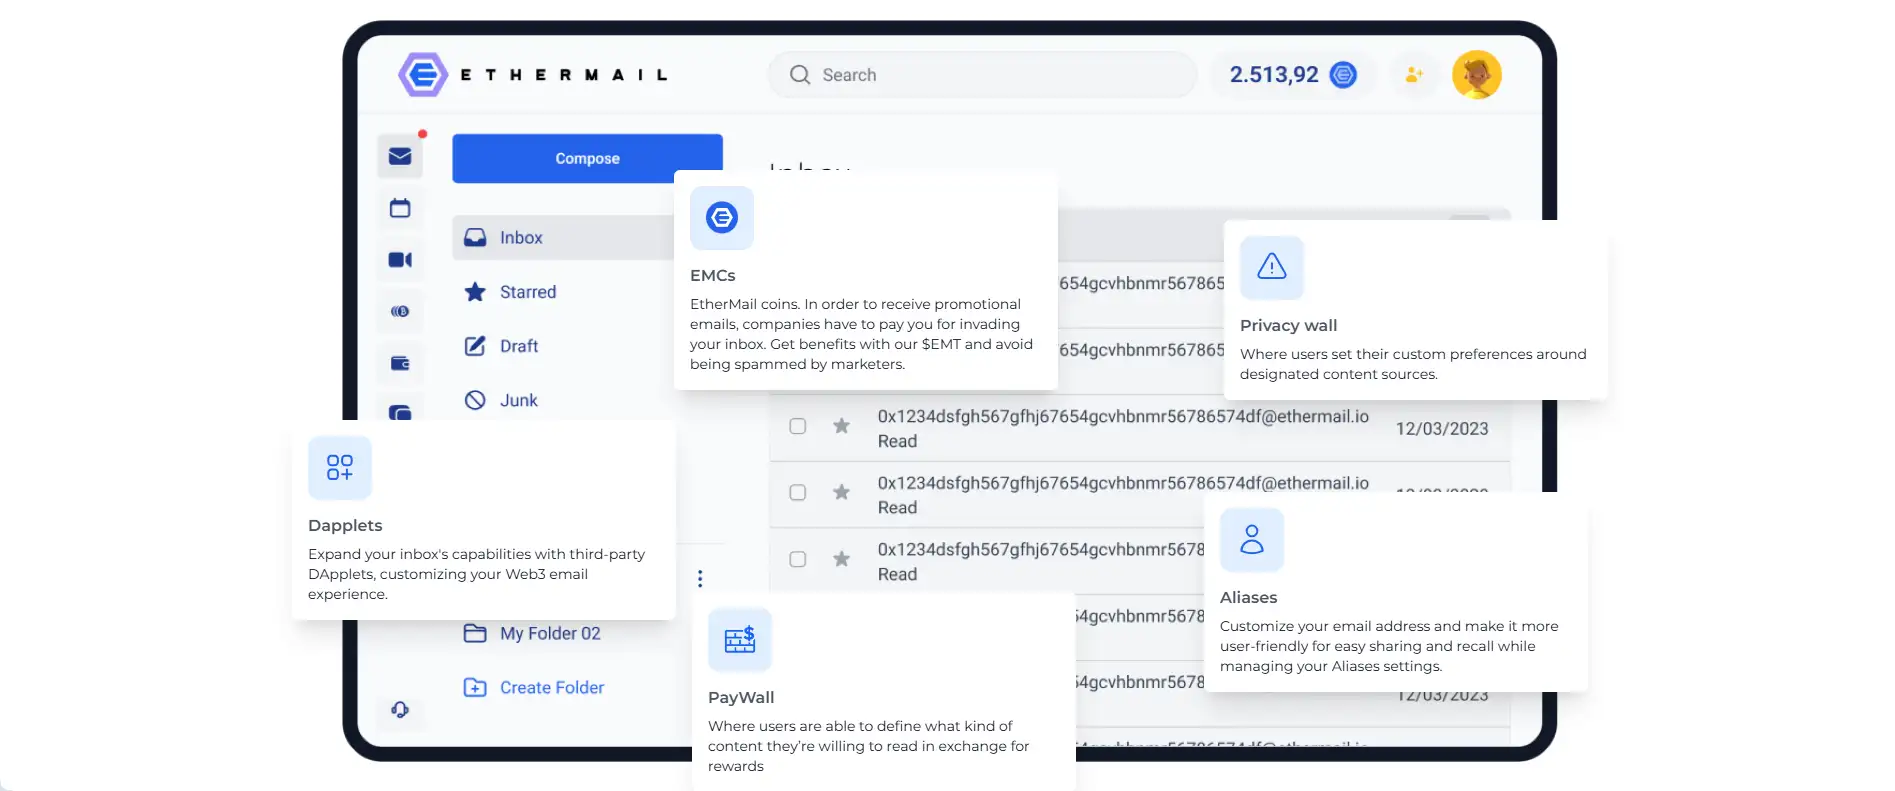Screen dimensions: 1895x791
Task: Star the first visible email row
Action: (842, 426)
